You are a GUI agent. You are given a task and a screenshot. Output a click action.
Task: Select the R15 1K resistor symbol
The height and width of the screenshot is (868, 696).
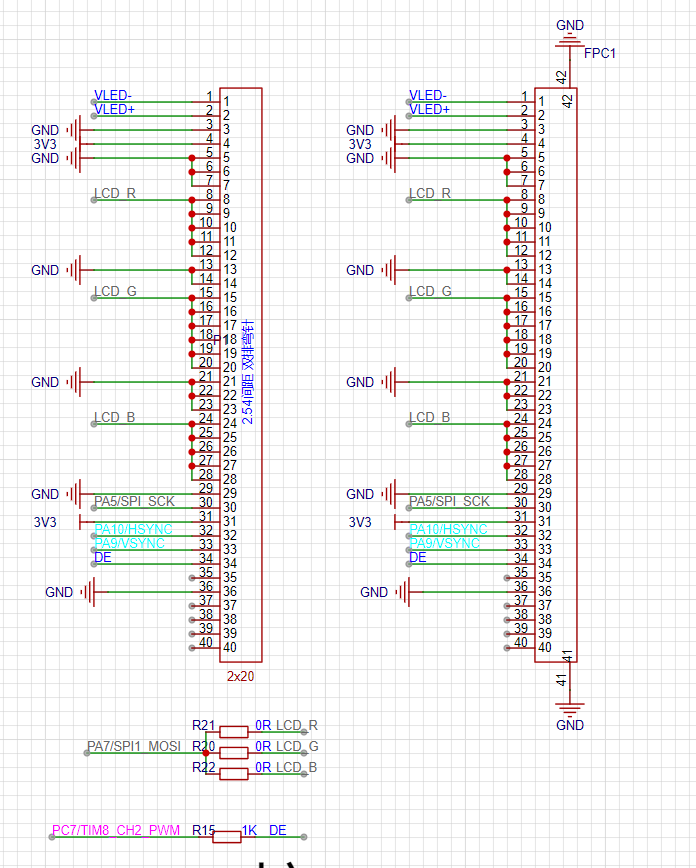[x=228, y=836]
